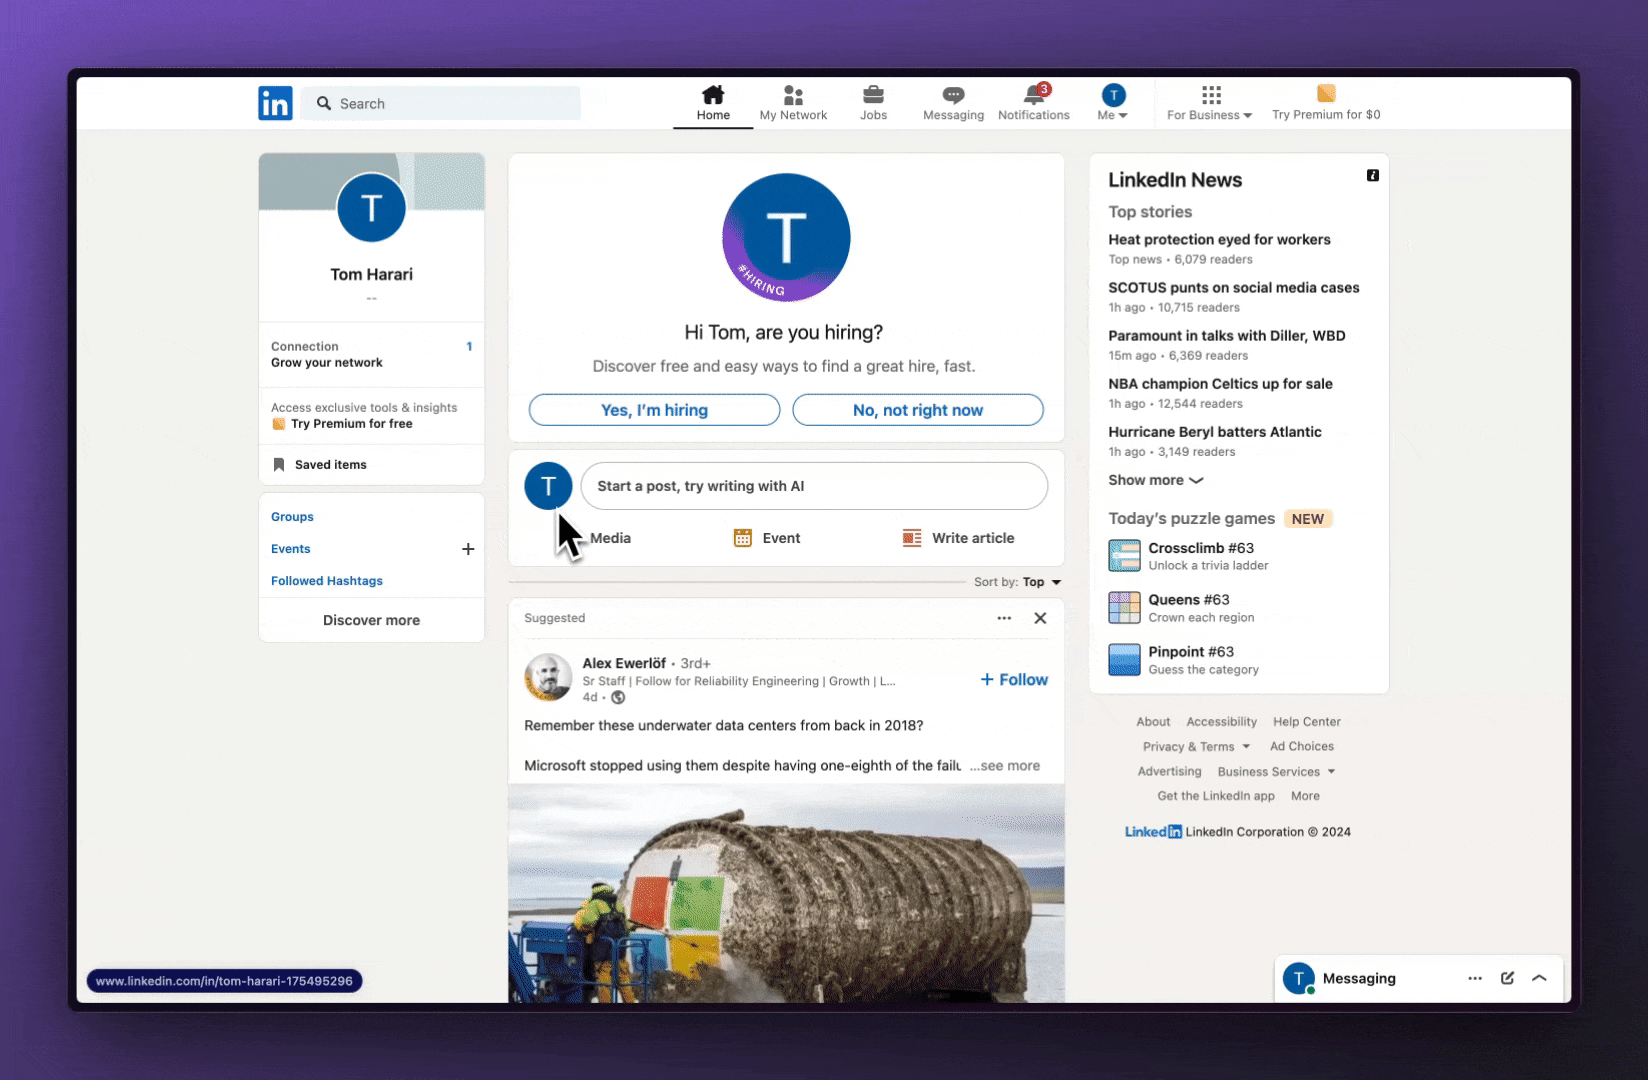1648x1080 pixels.
Task: Open options on the suggested post ellipsis
Action: click(x=1003, y=618)
